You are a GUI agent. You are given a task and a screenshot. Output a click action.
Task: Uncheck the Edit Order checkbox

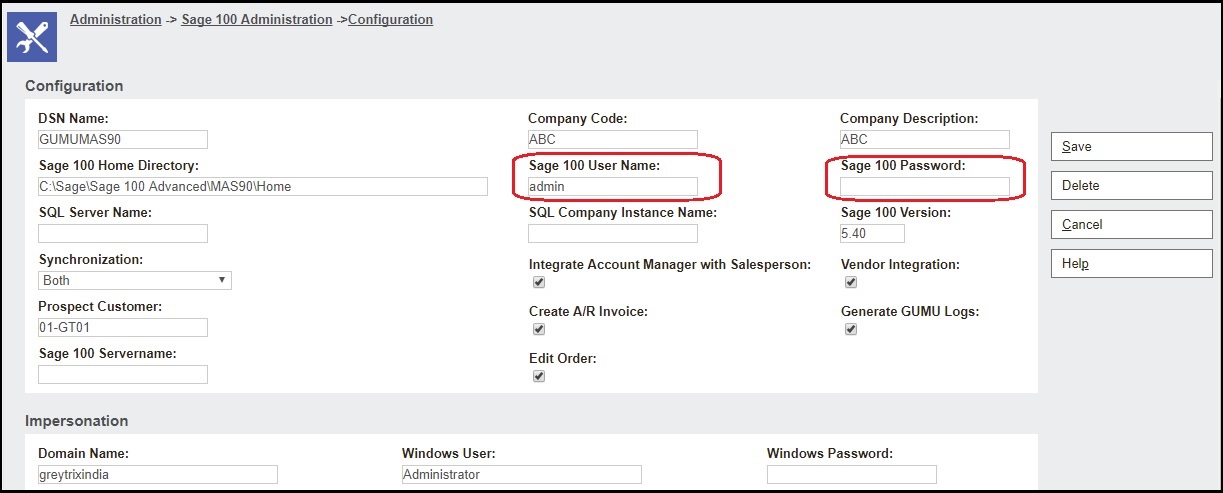click(x=539, y=376)
